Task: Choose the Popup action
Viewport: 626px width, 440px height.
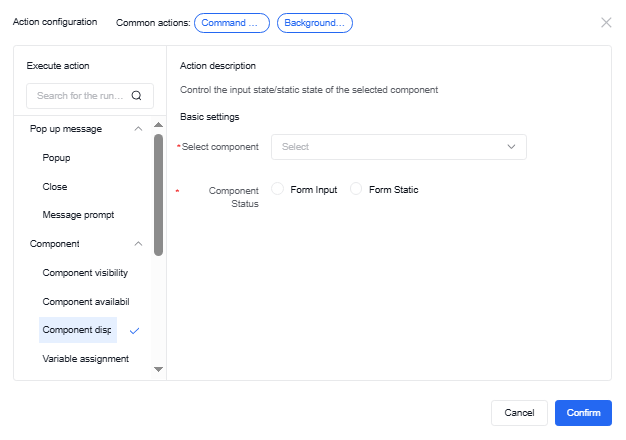Action: click(x=56, y=158)
